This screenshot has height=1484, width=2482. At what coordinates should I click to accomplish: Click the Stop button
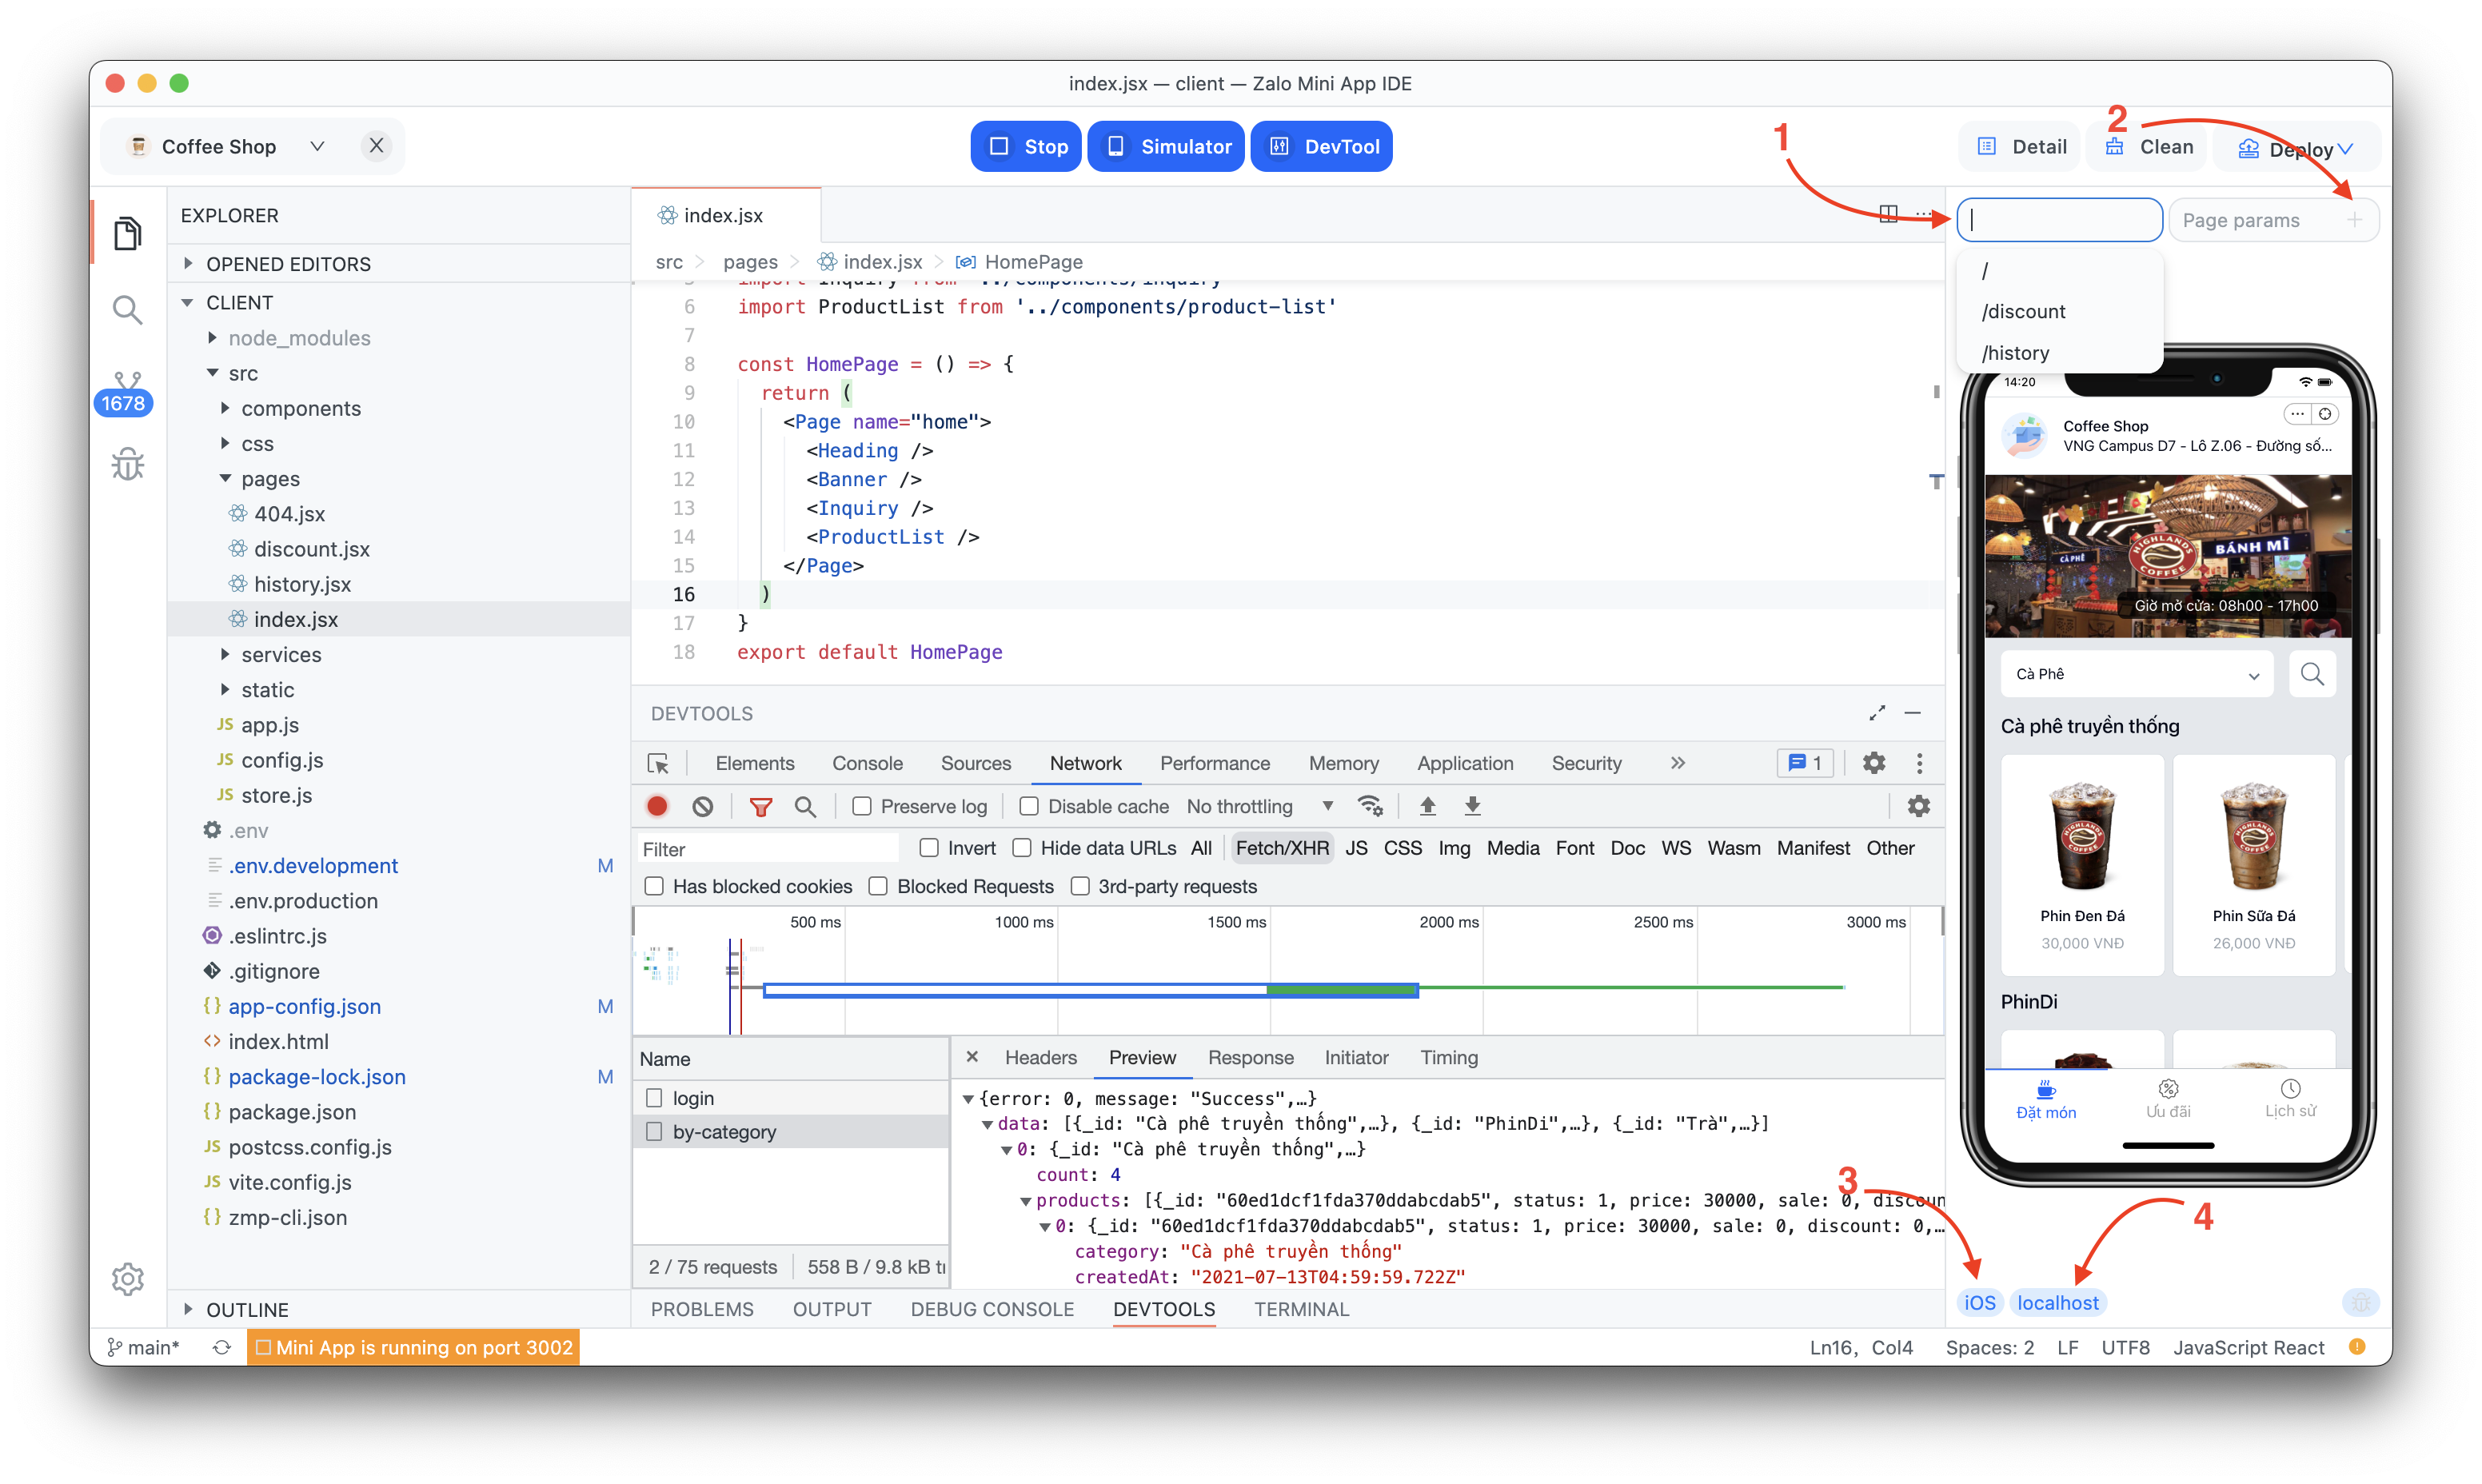pos(1026,146)
